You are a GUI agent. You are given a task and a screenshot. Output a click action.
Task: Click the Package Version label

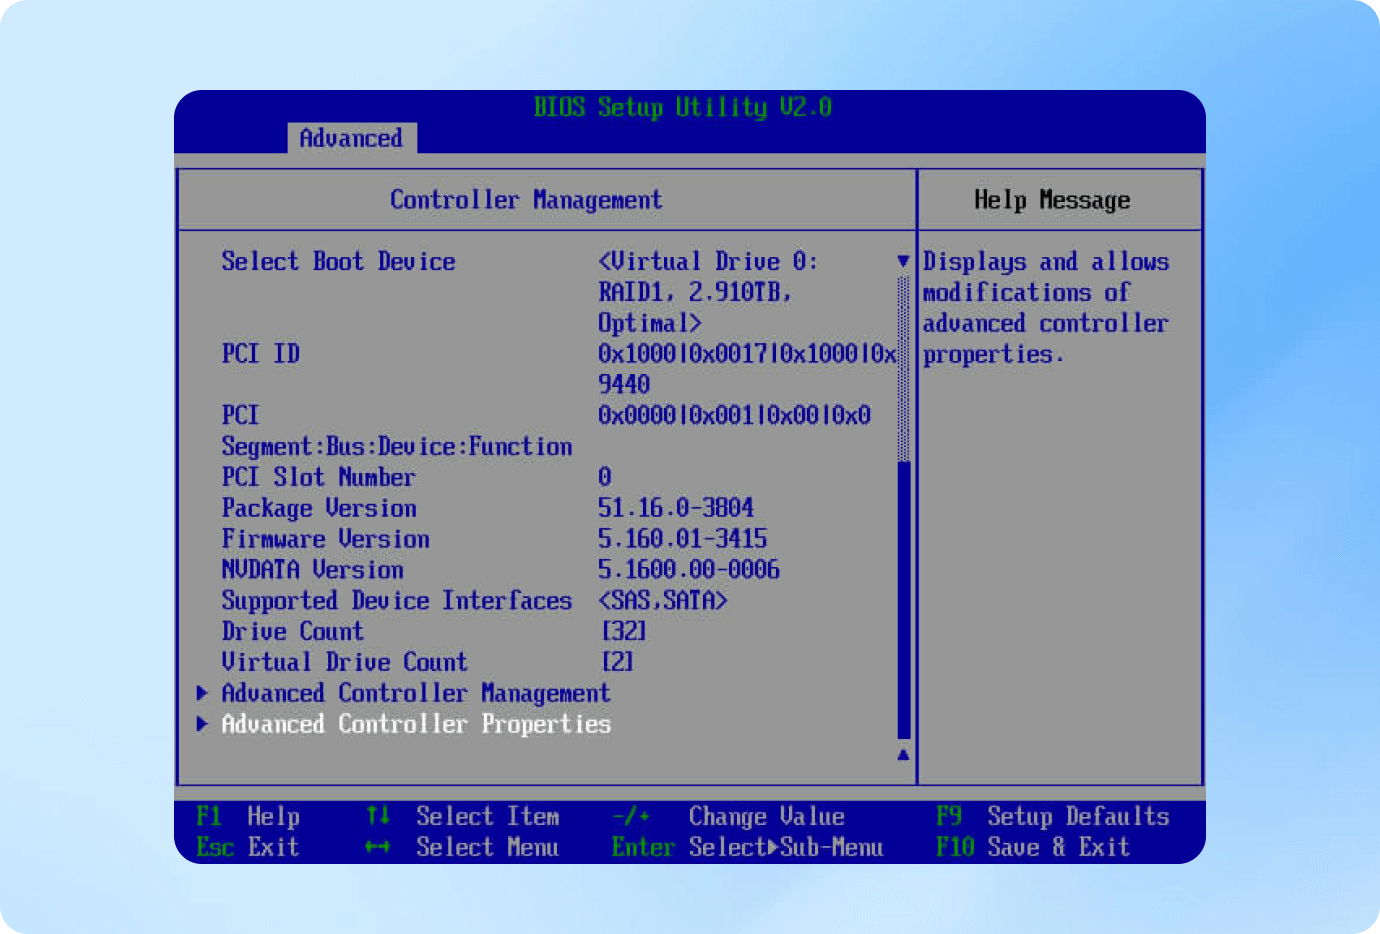tap(319, 508)
